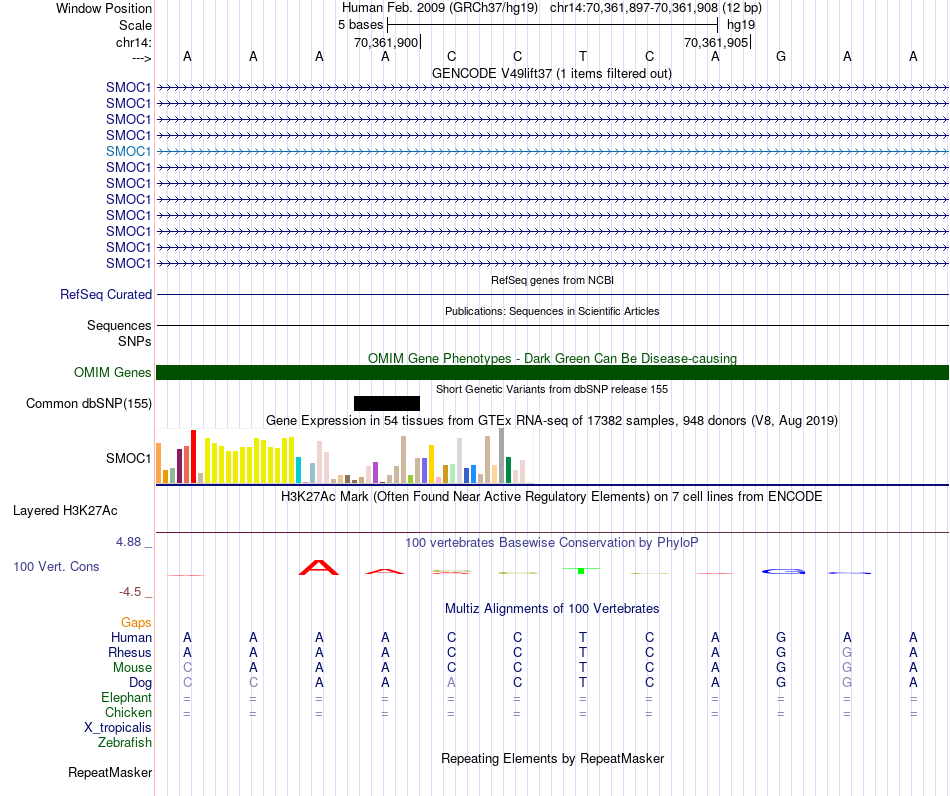Select the Mouse species label
Viewport: 950px width, 796px height.
(132, 668)
